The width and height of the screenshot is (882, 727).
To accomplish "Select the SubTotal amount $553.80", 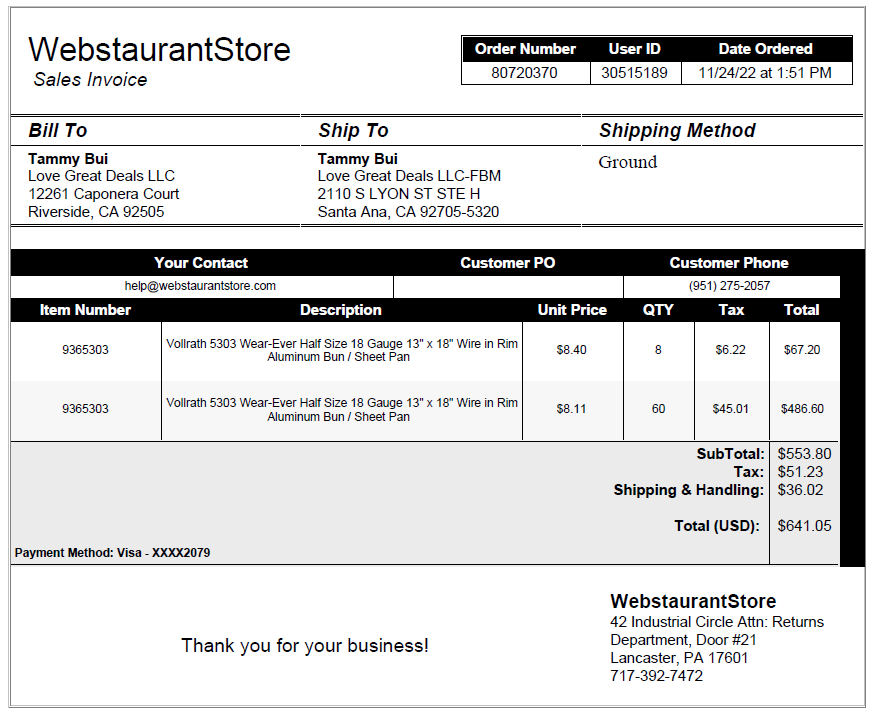I will point(804,454).
